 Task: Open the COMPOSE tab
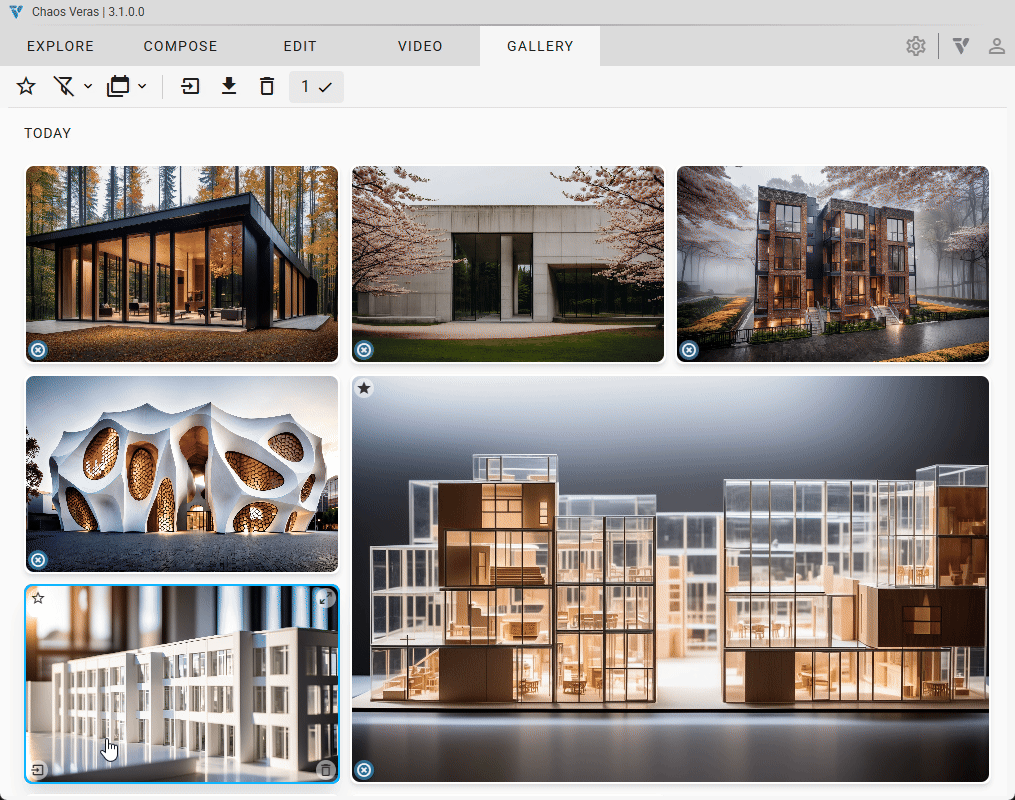[x=180, y=46]
